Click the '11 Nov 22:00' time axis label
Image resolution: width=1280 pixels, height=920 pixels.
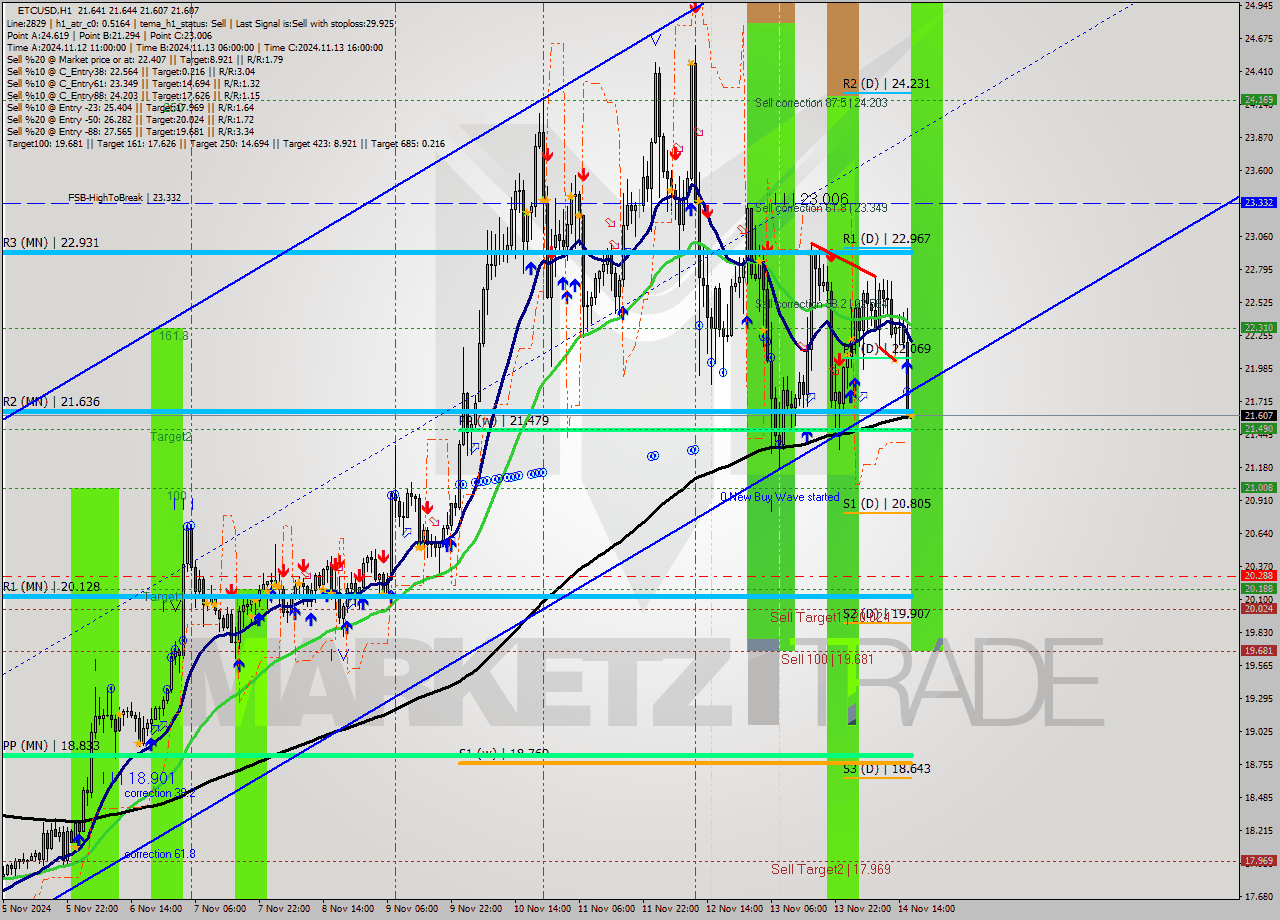point(671,909)
